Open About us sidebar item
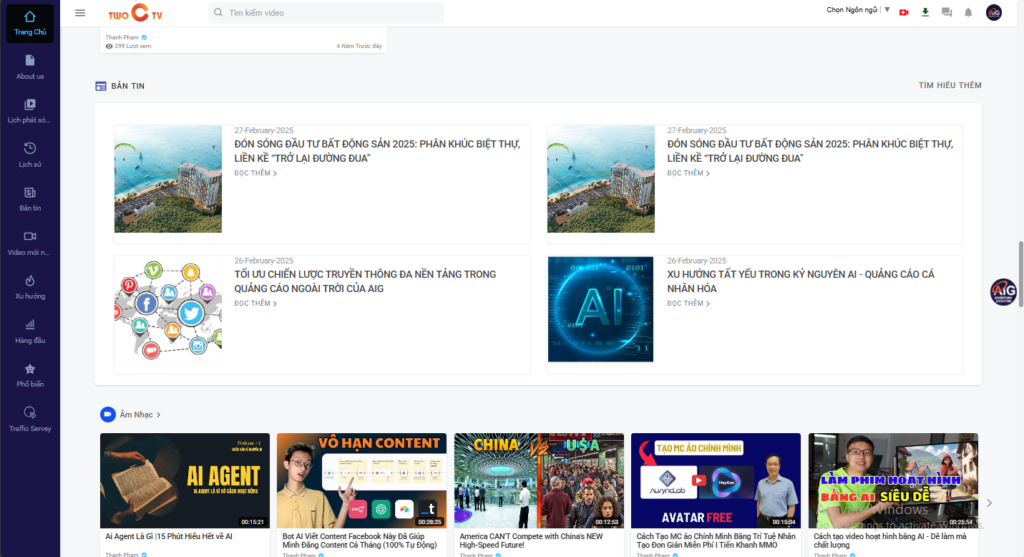 pyautogui.click(x=30, y=67)
